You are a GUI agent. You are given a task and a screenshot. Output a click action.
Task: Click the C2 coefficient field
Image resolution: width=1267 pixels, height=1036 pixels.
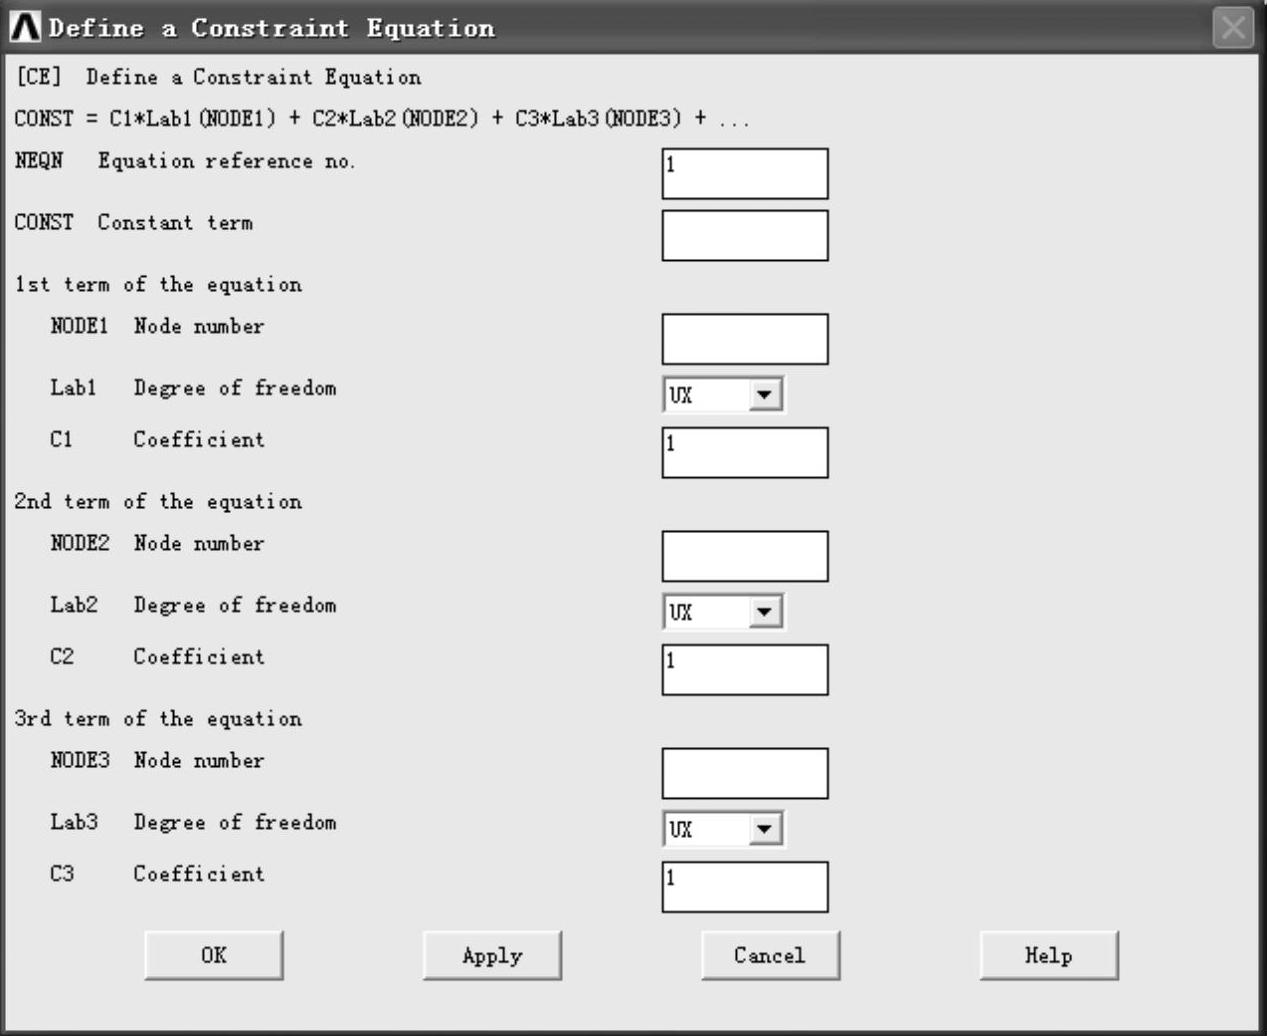745,670
